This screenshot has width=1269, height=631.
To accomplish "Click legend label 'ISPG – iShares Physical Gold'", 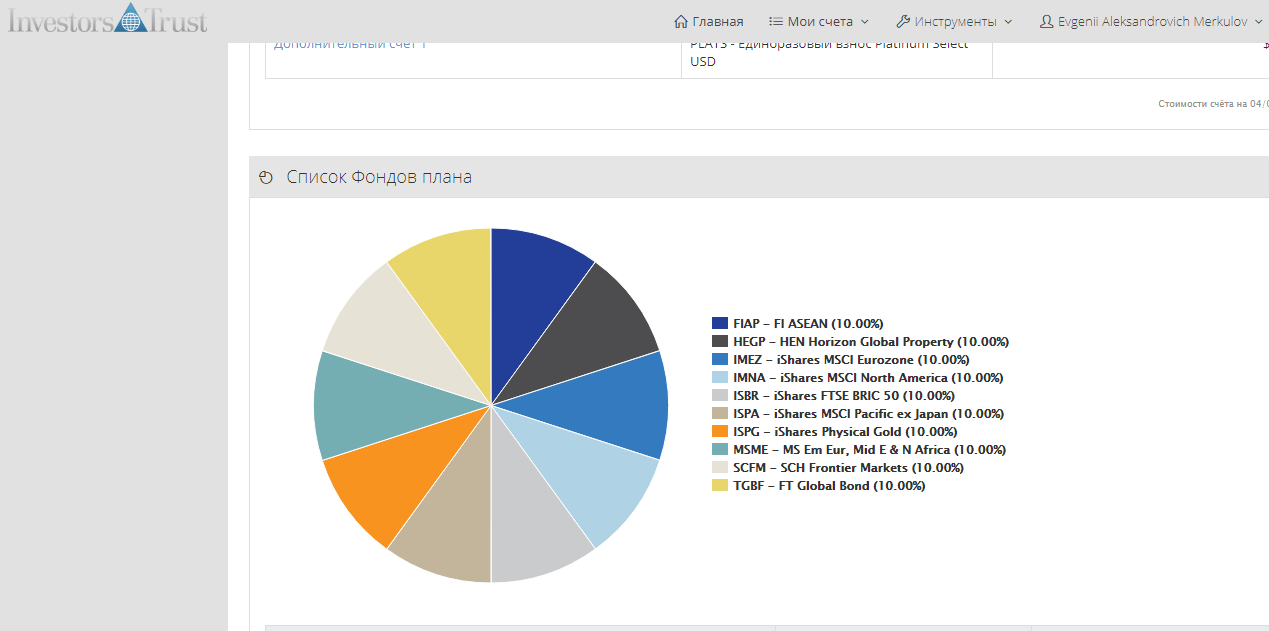I will (x=845, y=432).
